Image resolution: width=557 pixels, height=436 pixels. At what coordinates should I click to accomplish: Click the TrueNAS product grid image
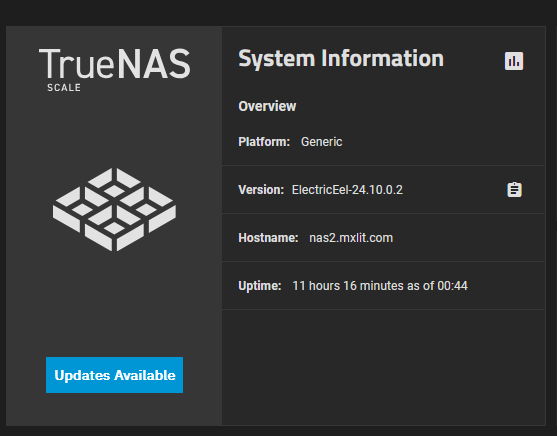[x=114, y=210]
